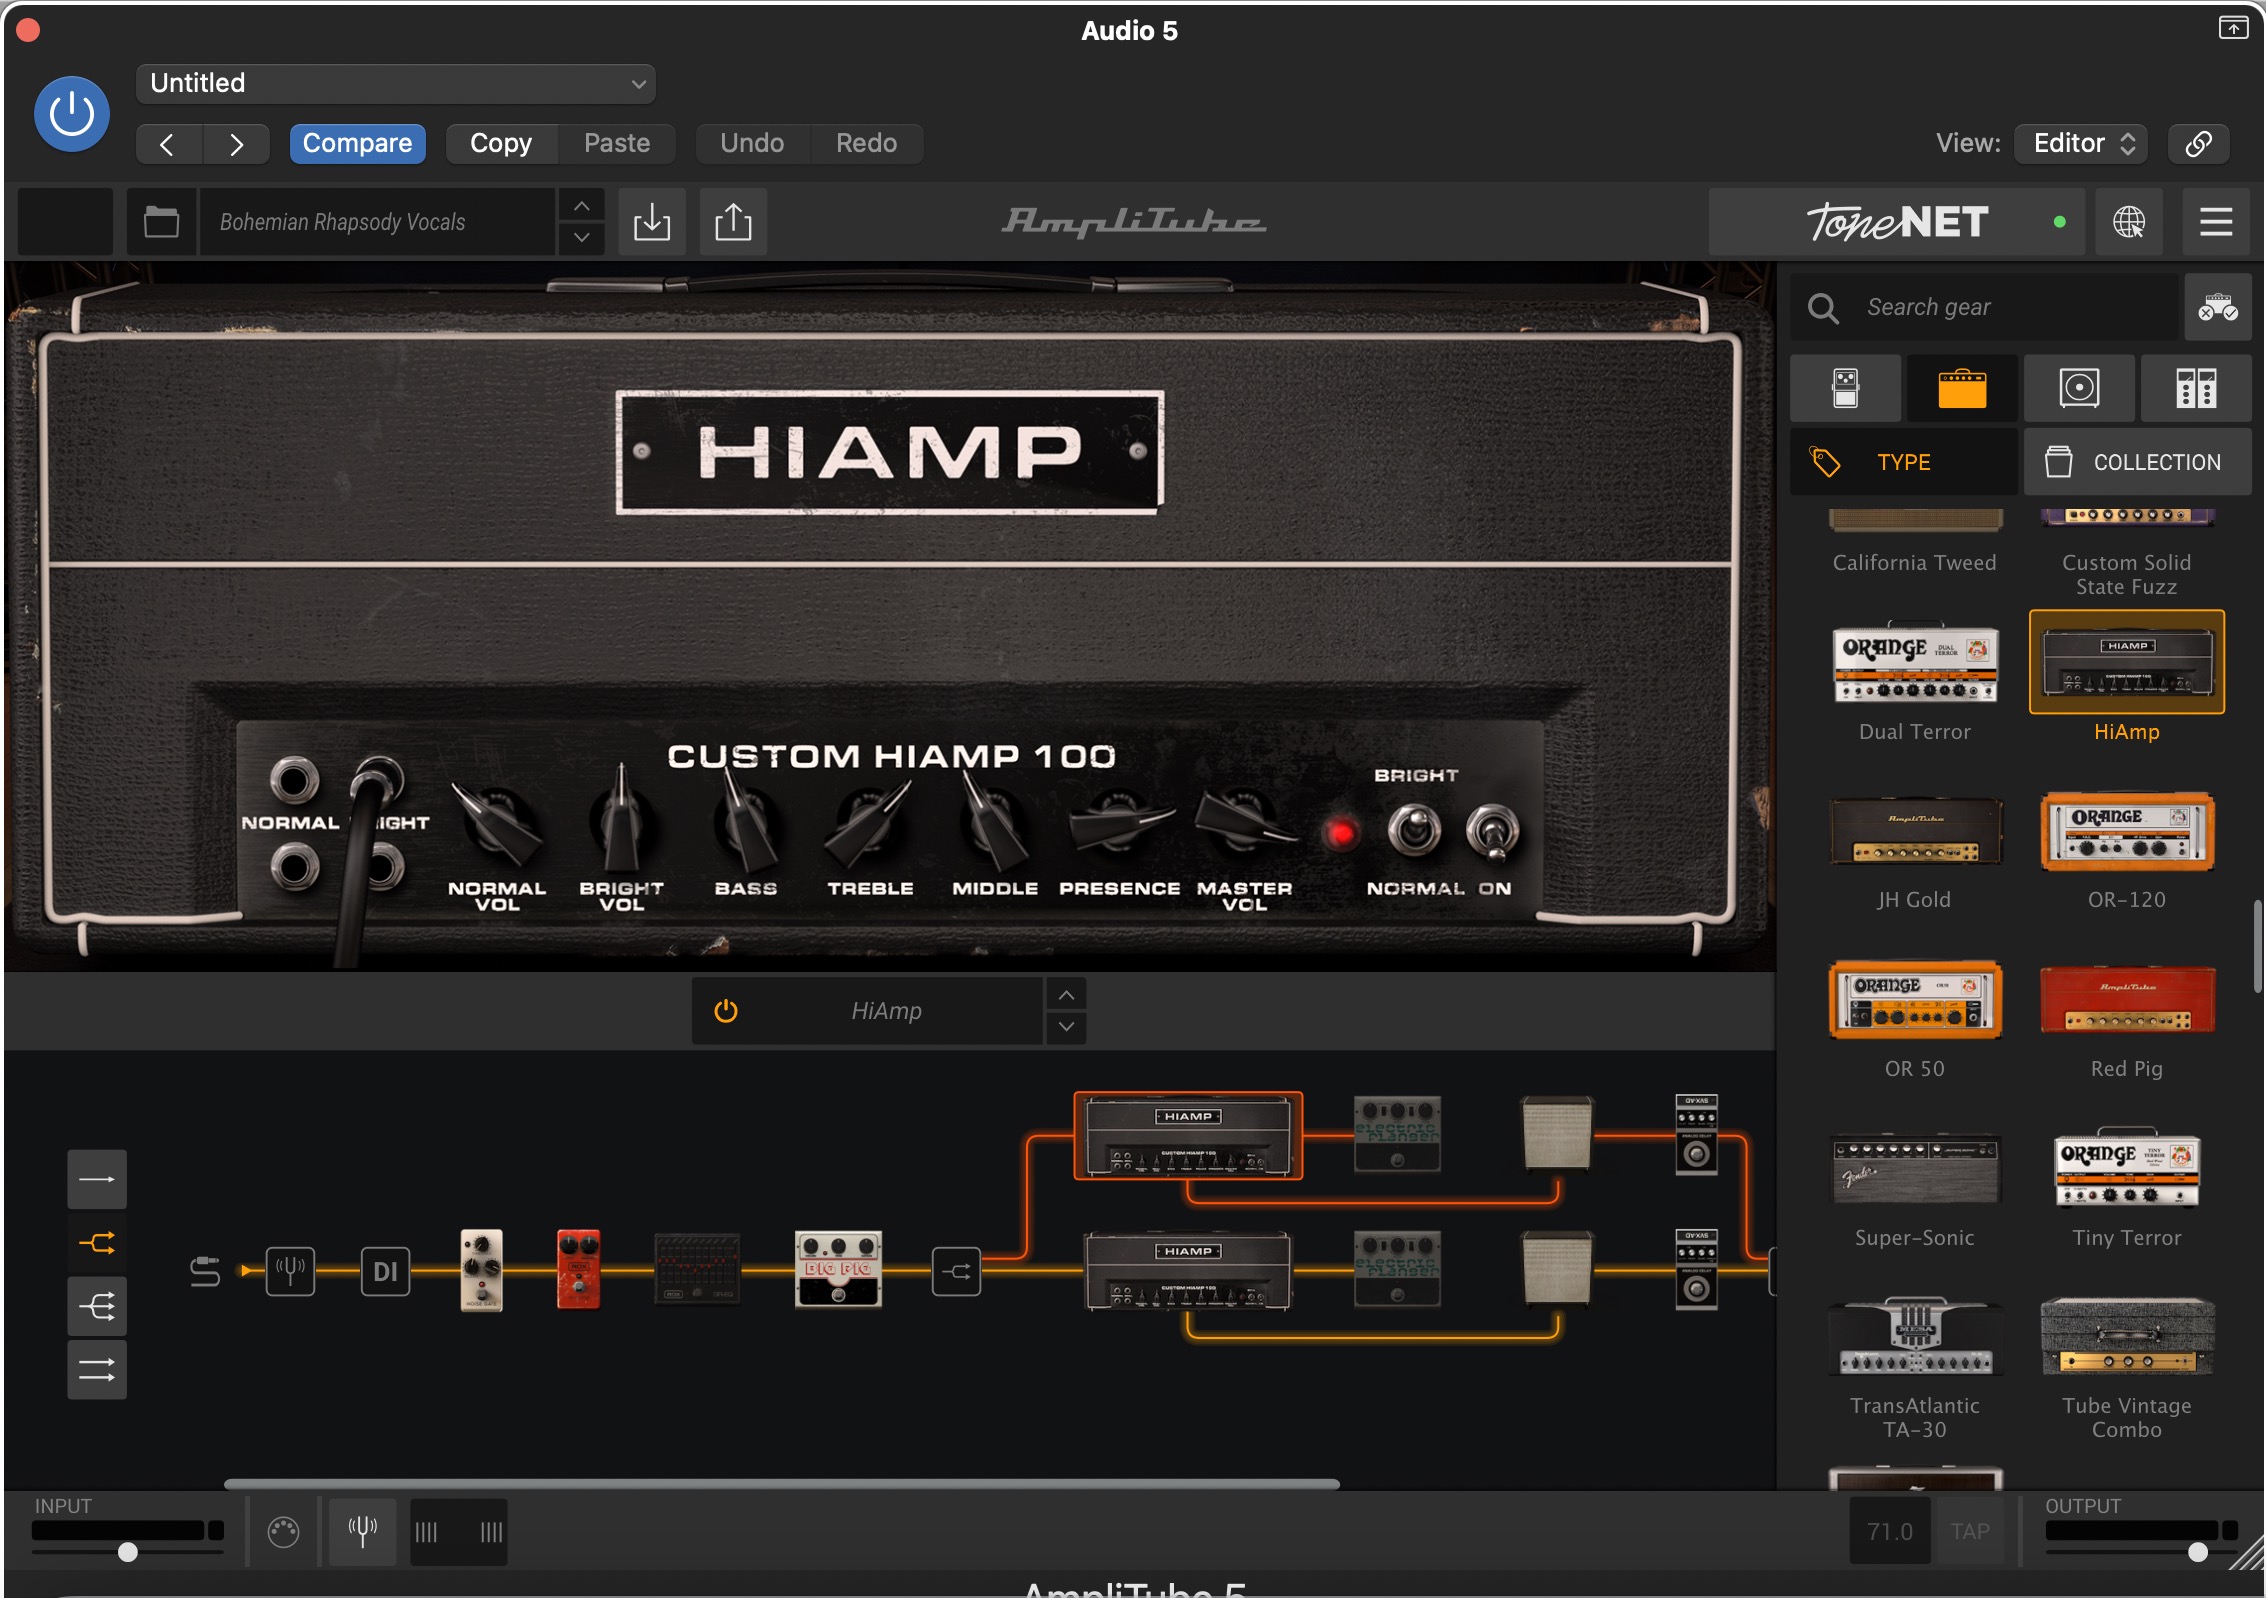The height and width of the screenshot is (1598, 2266).
Task: Click the save preset download icon
Action: 652,222
